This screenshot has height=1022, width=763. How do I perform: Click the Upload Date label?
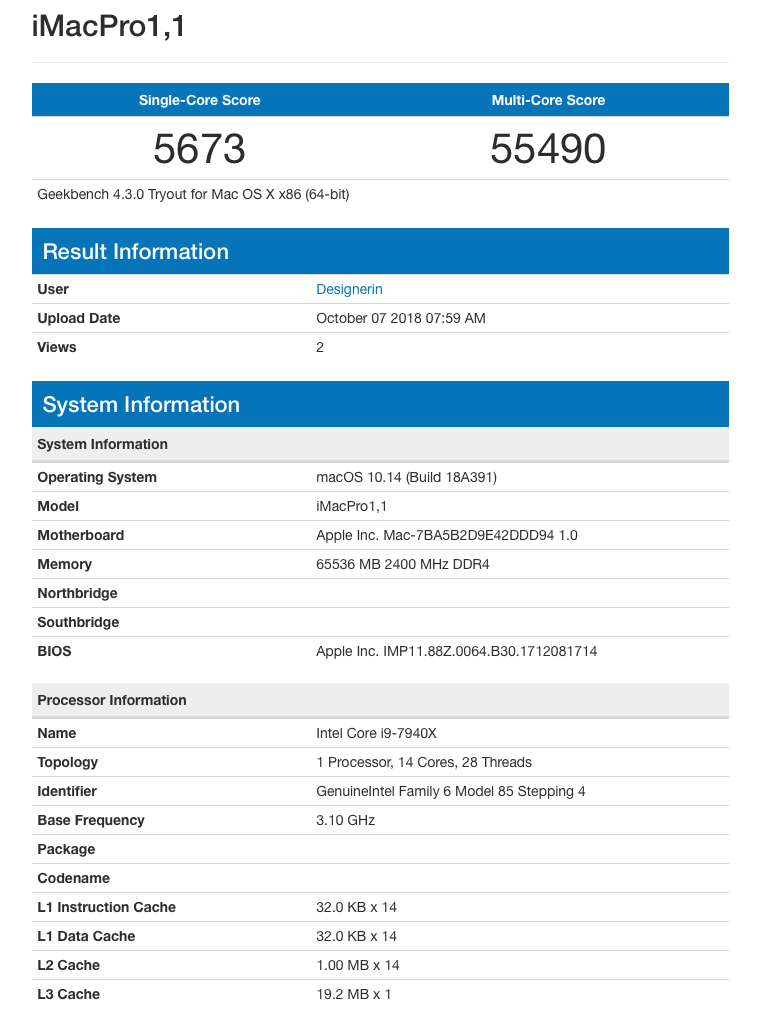click(x=79, y=319)
